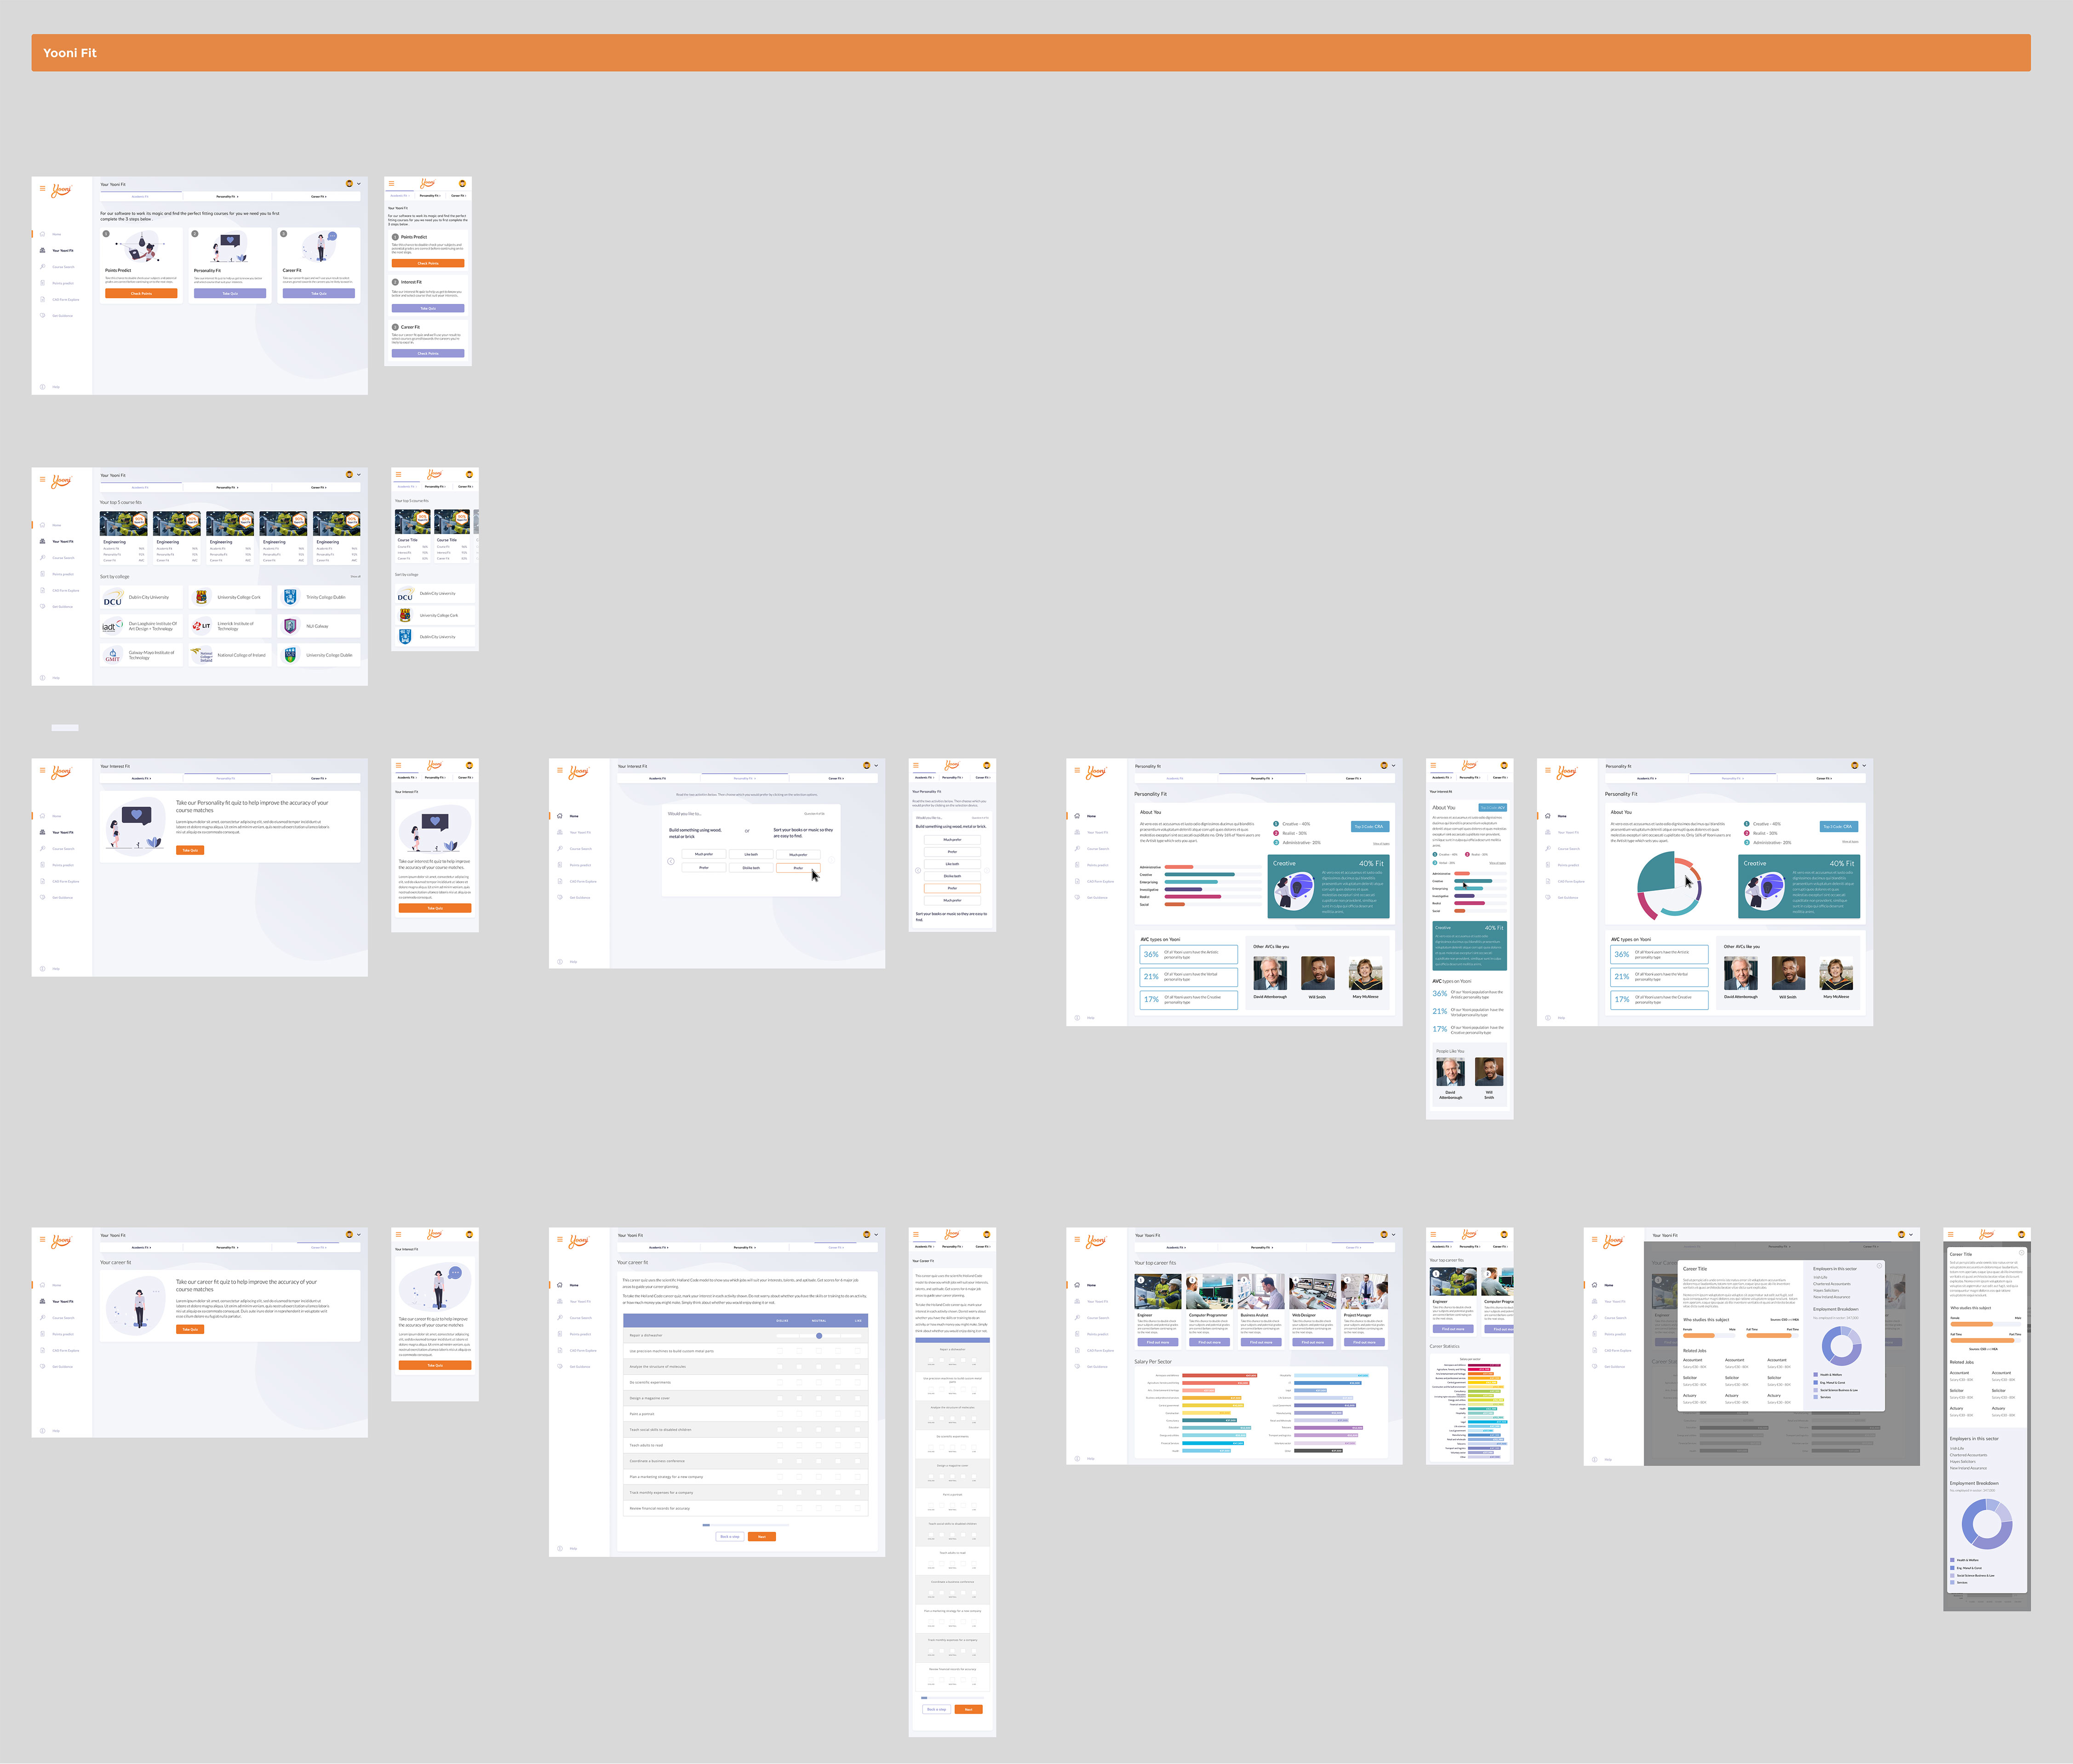Open user dropdown arrow on desktop Interest Fit quiz screen
Screen dimensions: 2073x1764
click(x=876, y=766)
